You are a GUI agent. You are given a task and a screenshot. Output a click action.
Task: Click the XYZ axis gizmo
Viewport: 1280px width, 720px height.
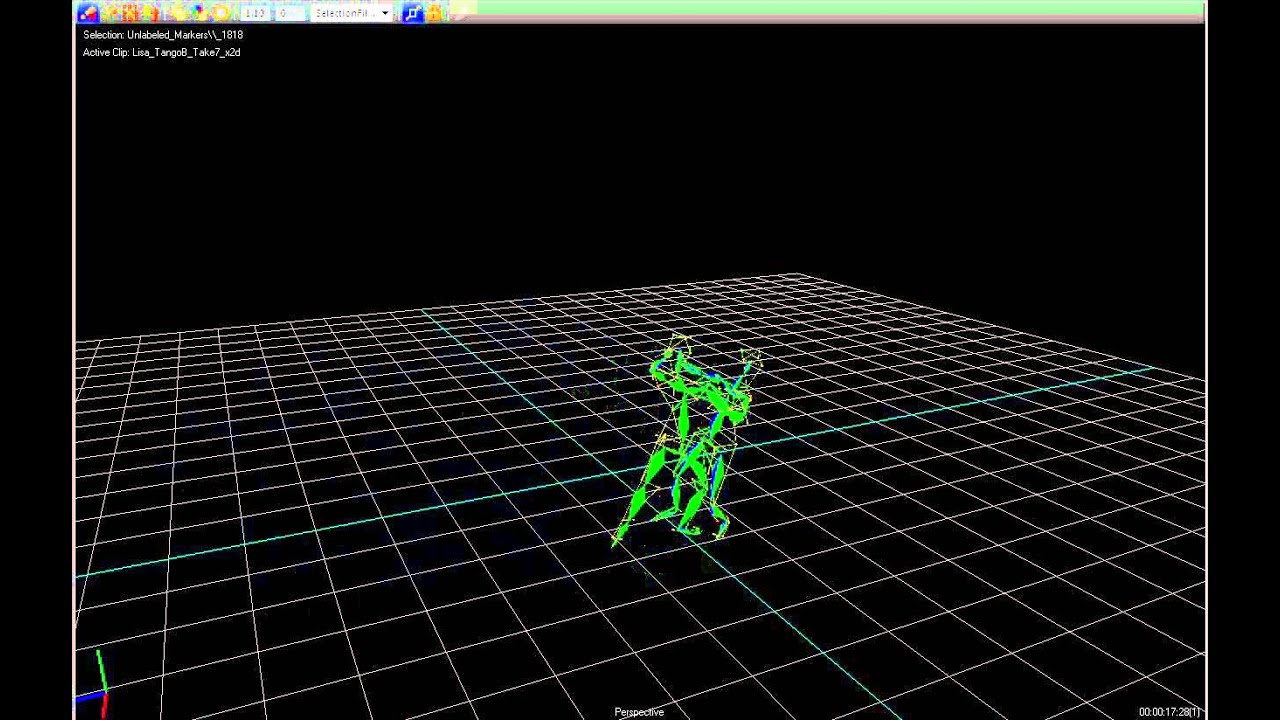pos(94,684)
